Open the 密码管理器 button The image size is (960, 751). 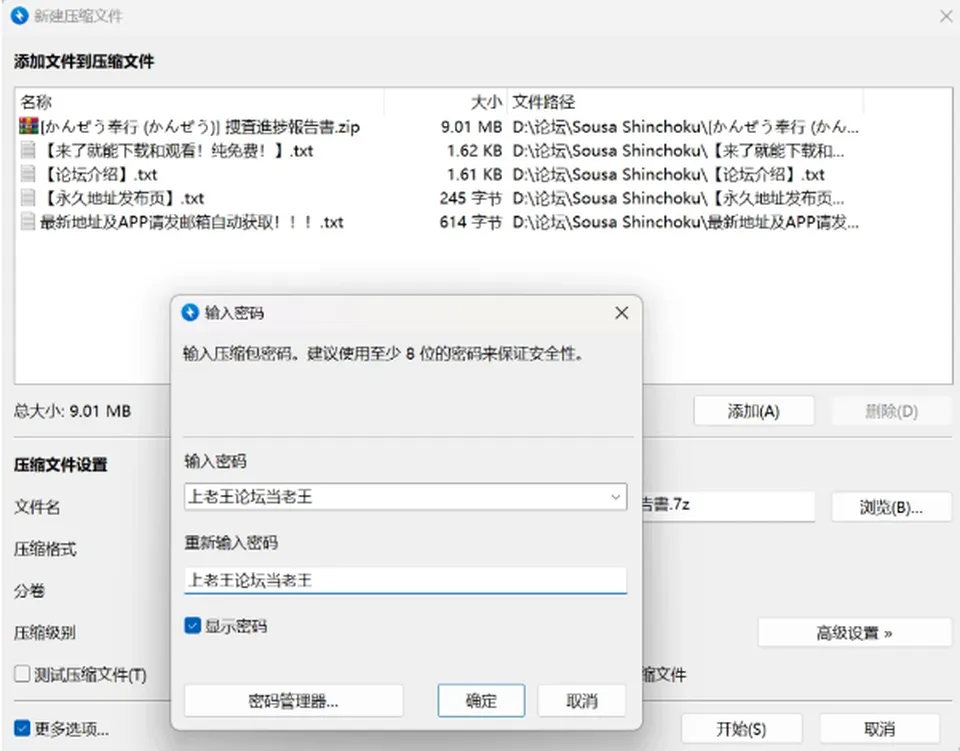click(x=293, y=700)
